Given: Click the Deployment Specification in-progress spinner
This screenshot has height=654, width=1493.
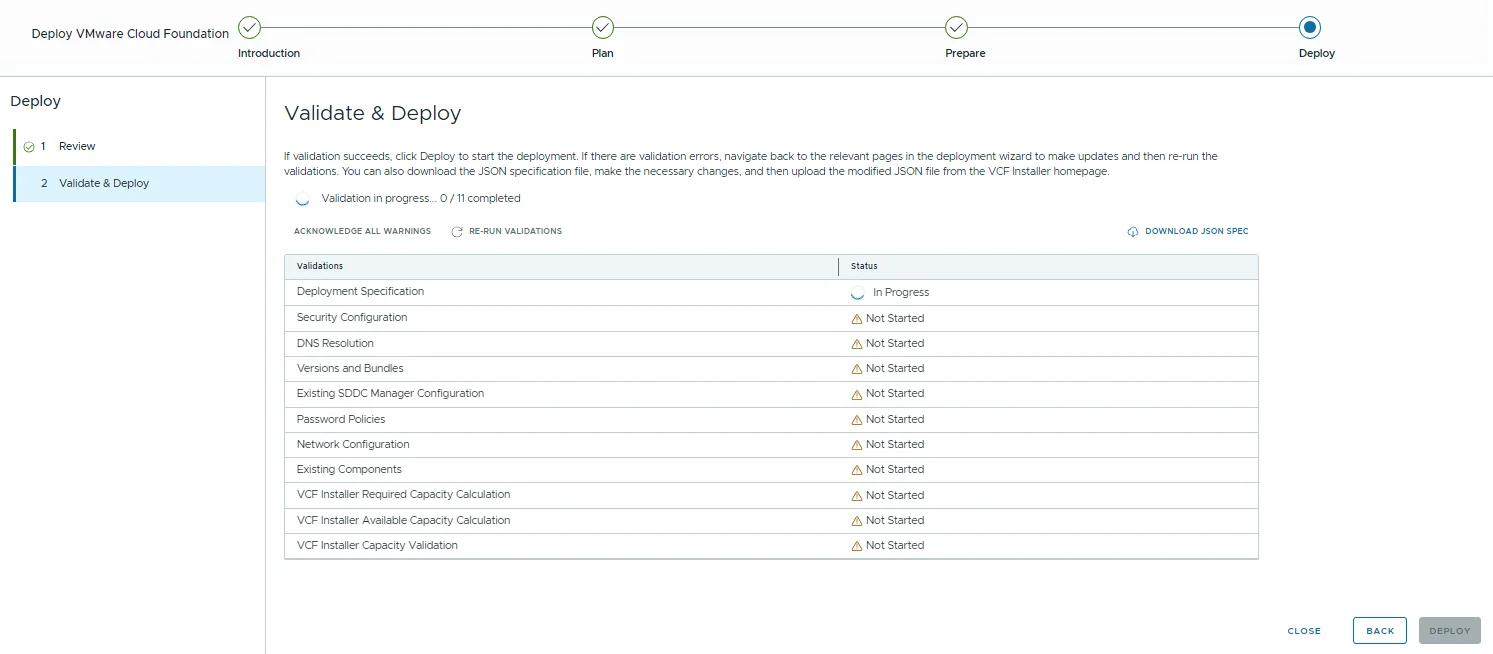Looking at the screenshot, I should [x=857, y=293].
